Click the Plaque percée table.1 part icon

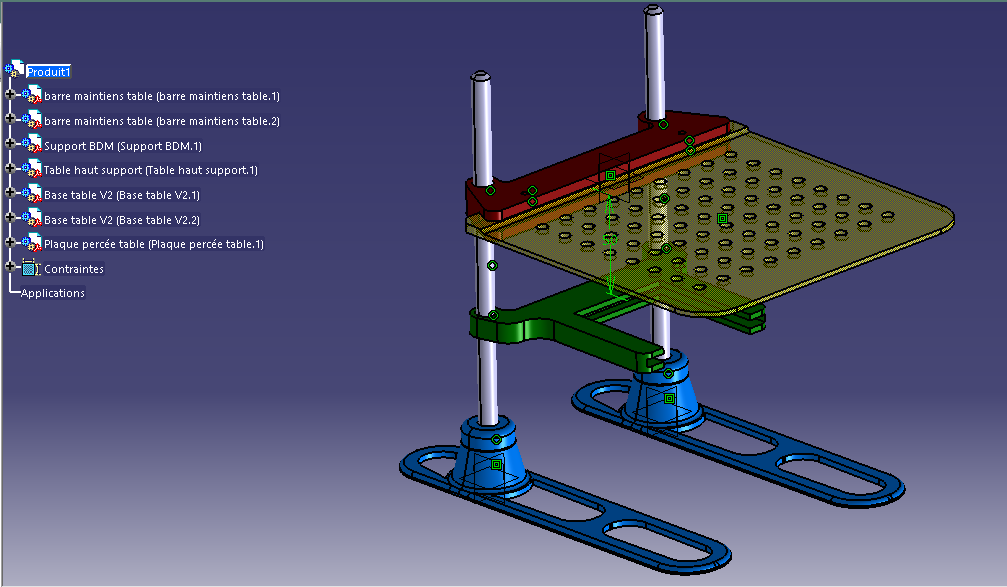pos(31,243)
